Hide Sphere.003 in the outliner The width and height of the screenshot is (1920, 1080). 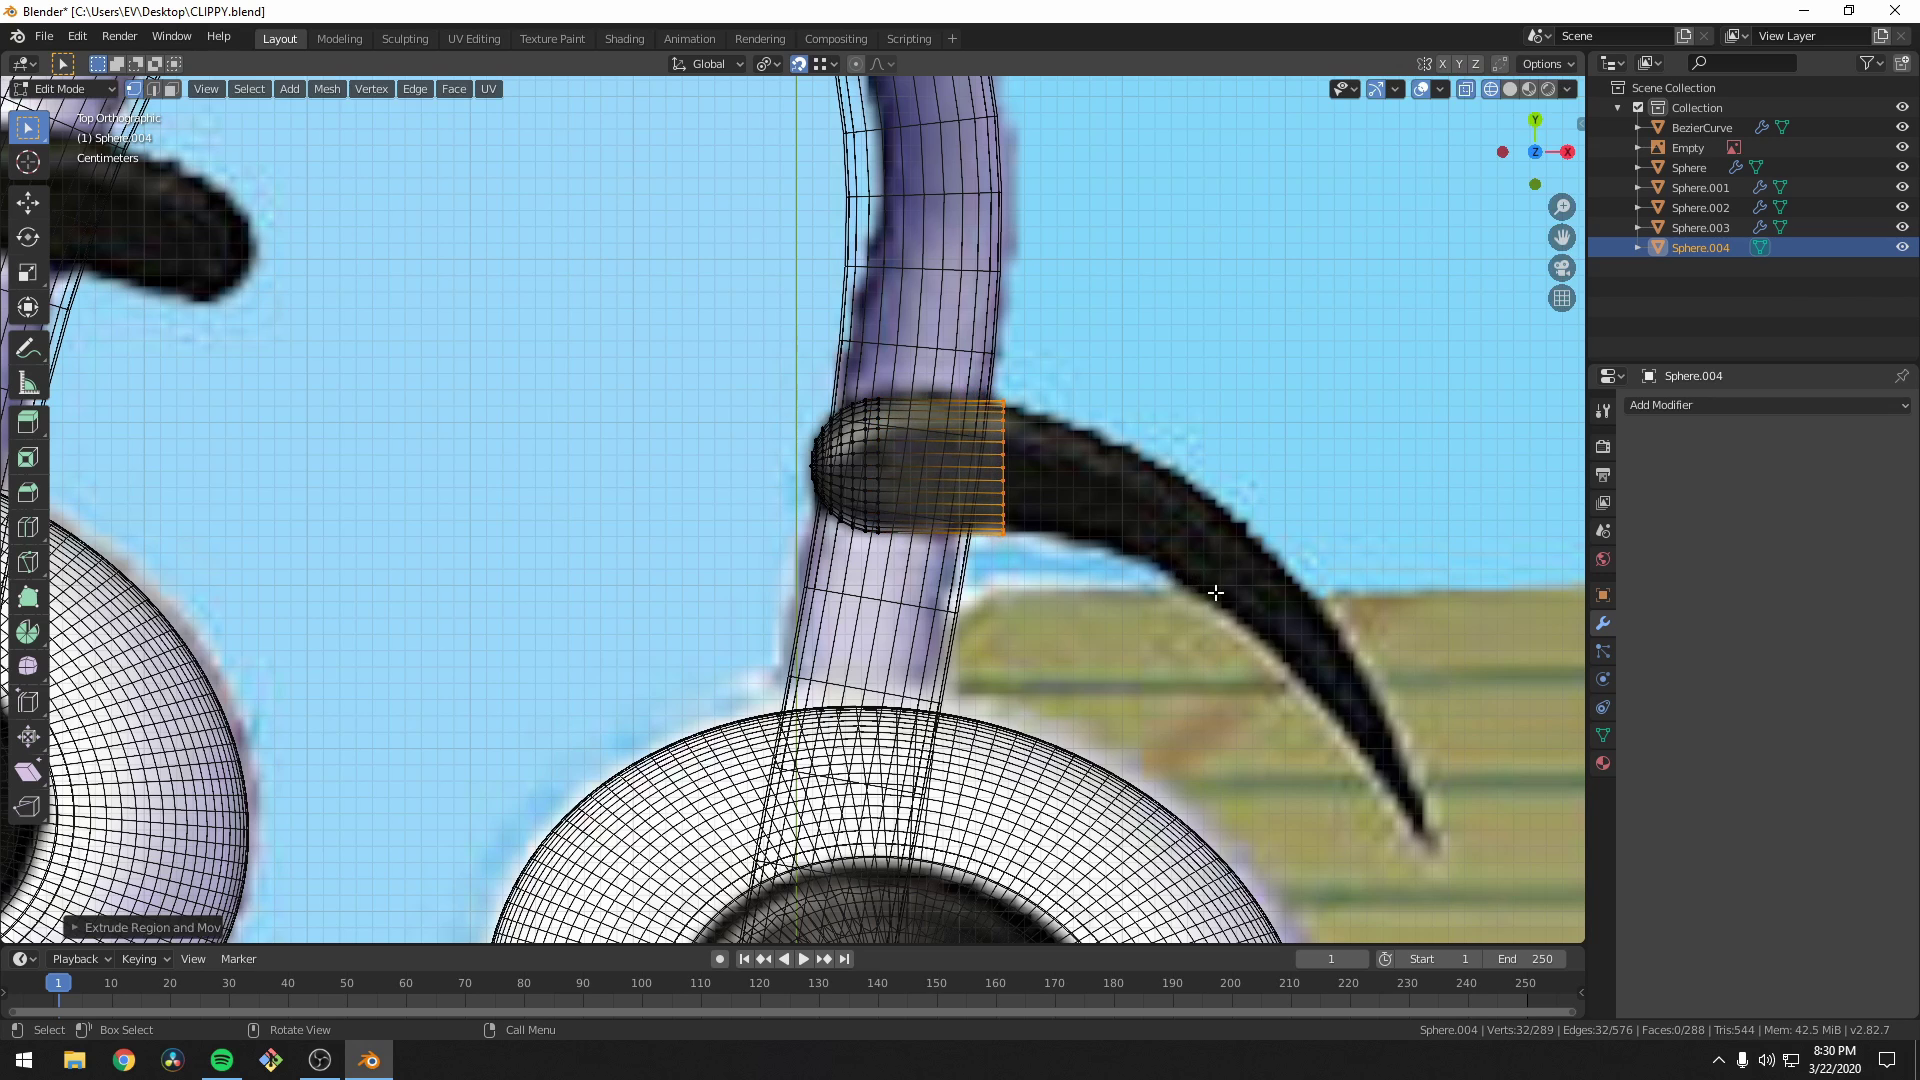click(x=1901, y=227)
